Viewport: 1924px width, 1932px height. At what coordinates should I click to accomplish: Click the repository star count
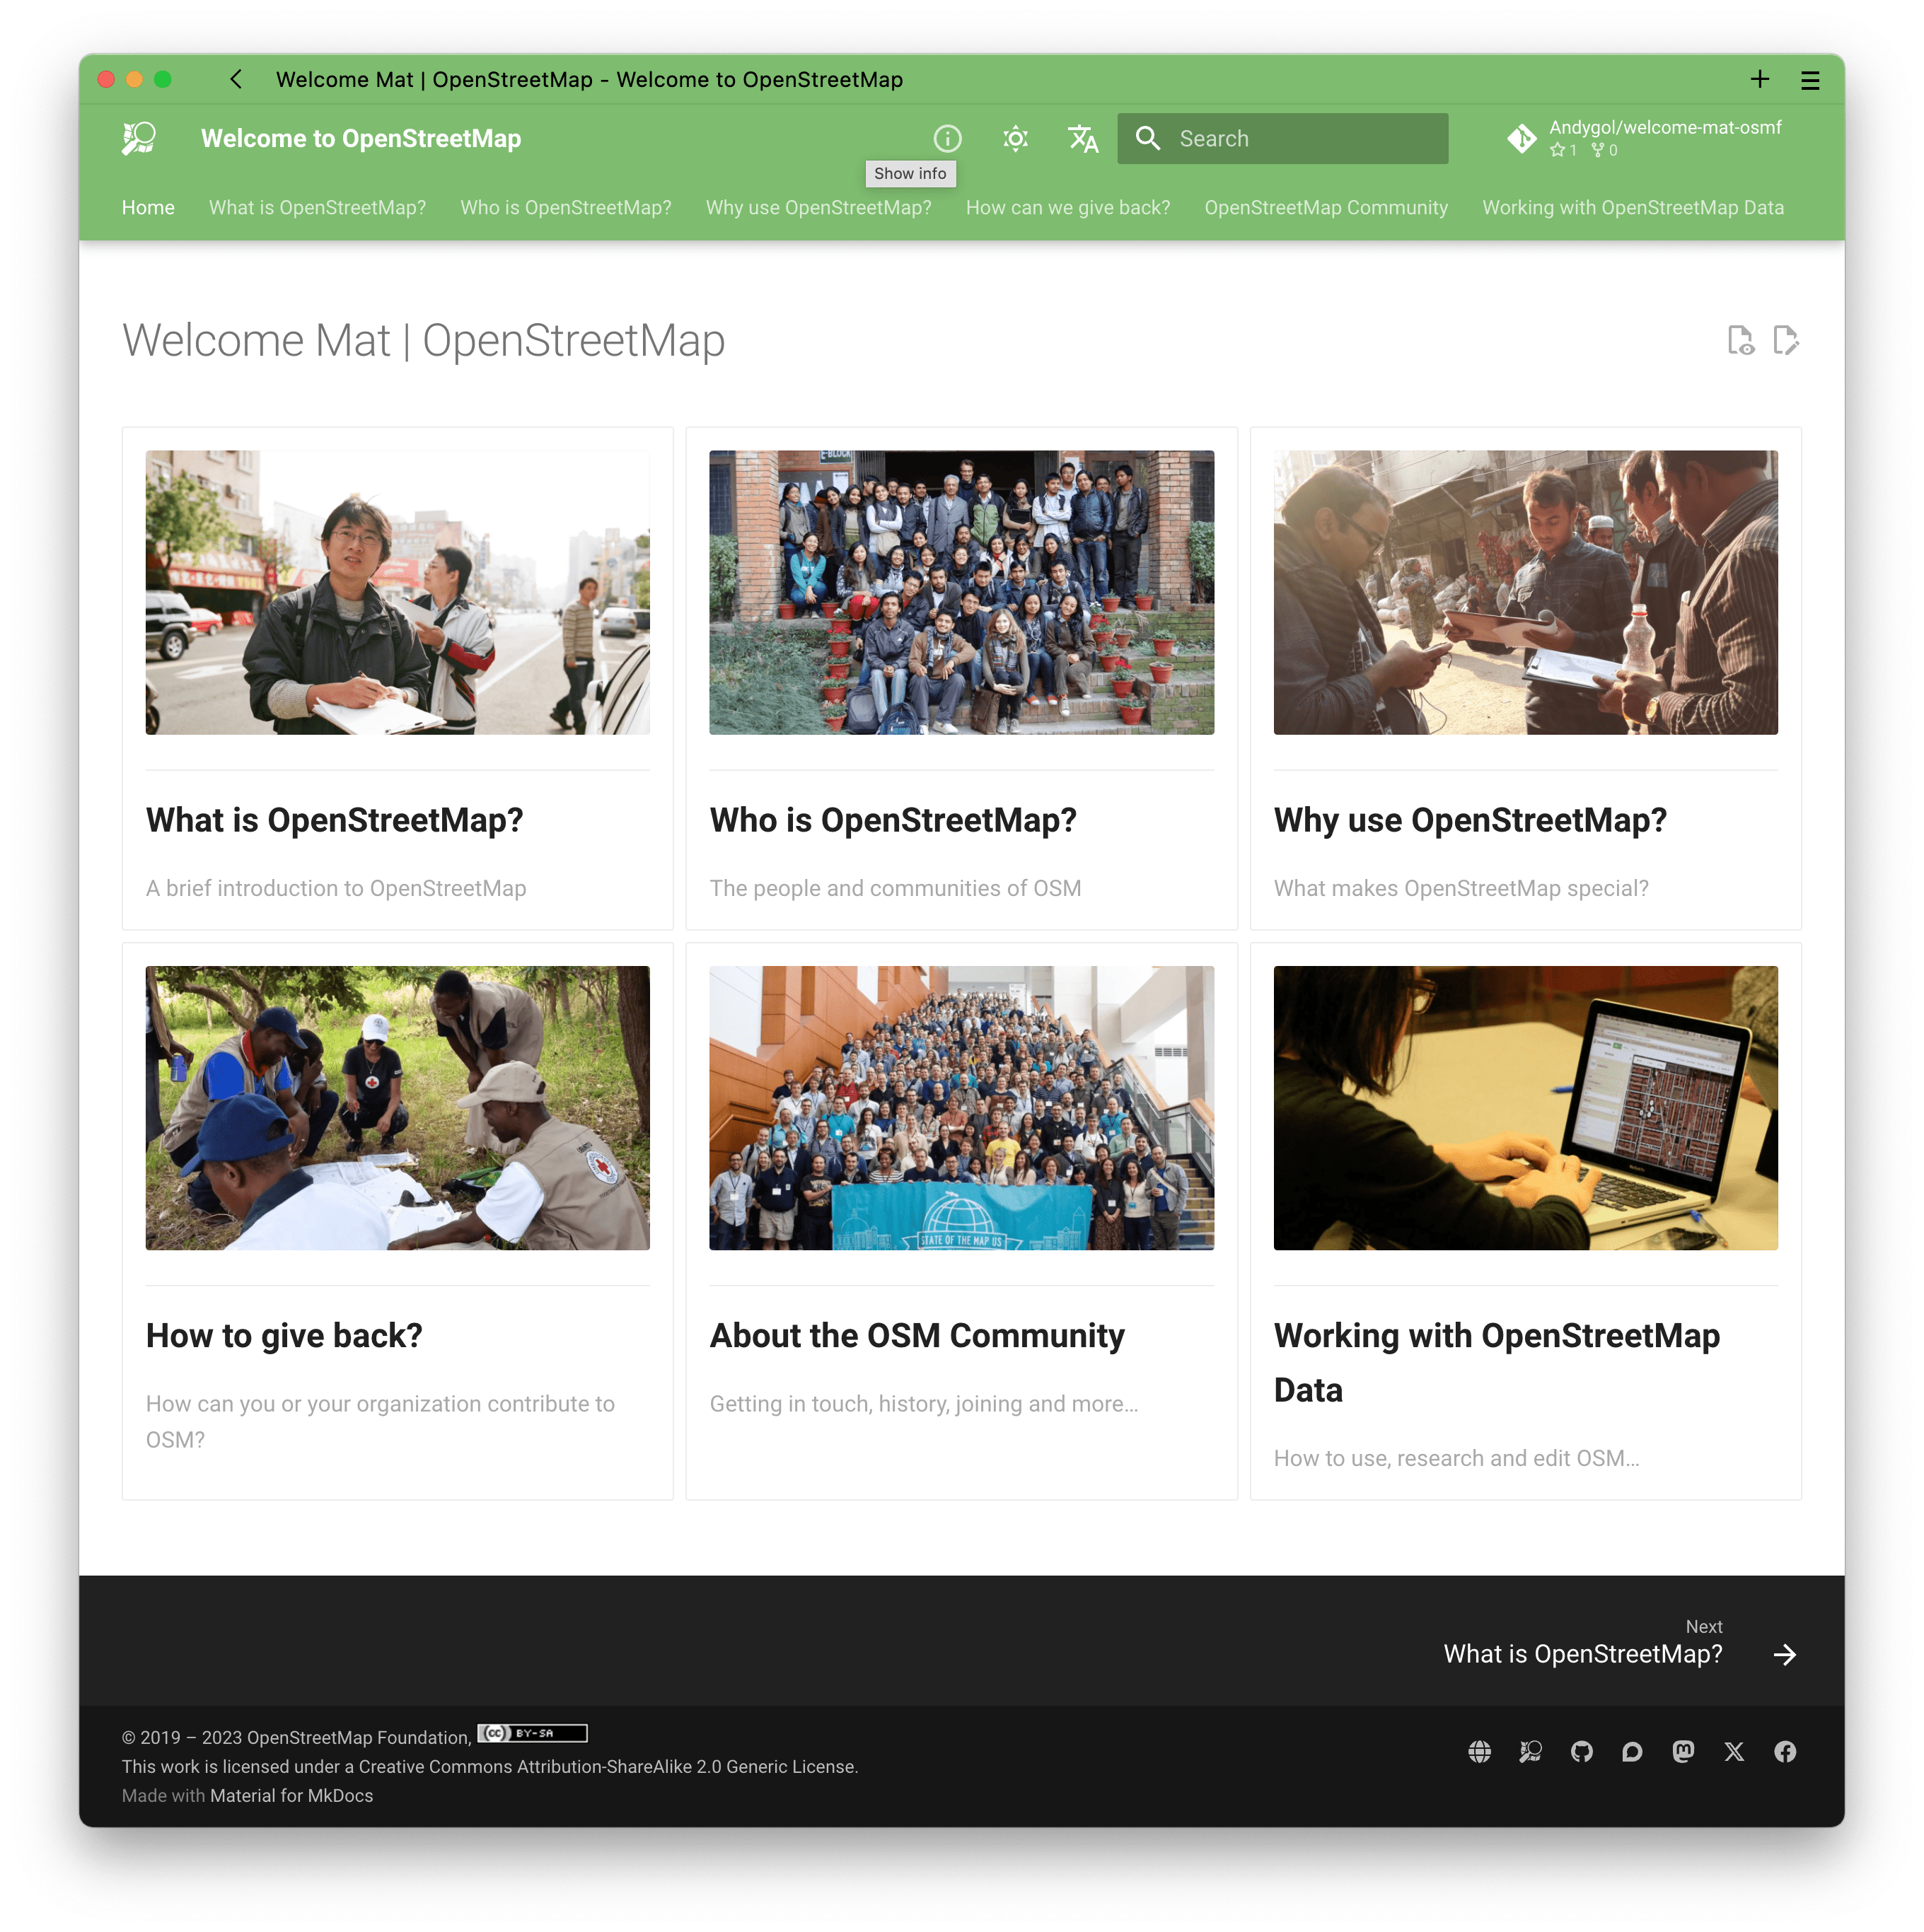[x=1563, y=150]
